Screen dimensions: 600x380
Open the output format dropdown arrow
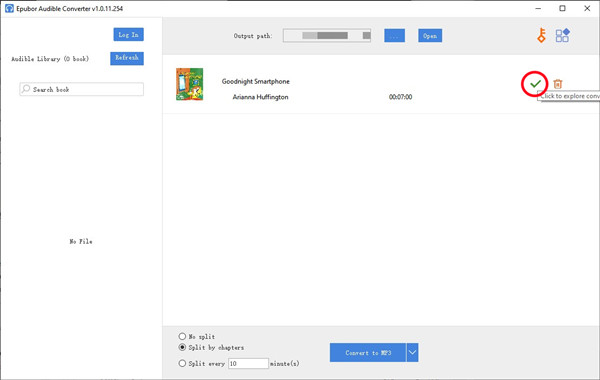412,352
